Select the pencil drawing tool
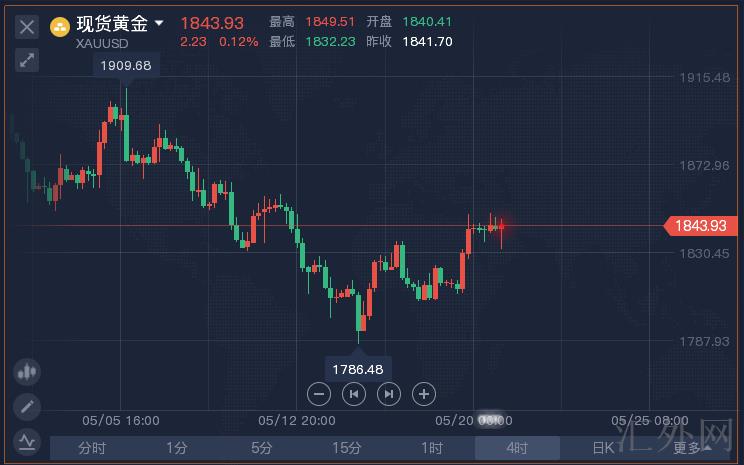 [27, 407]
